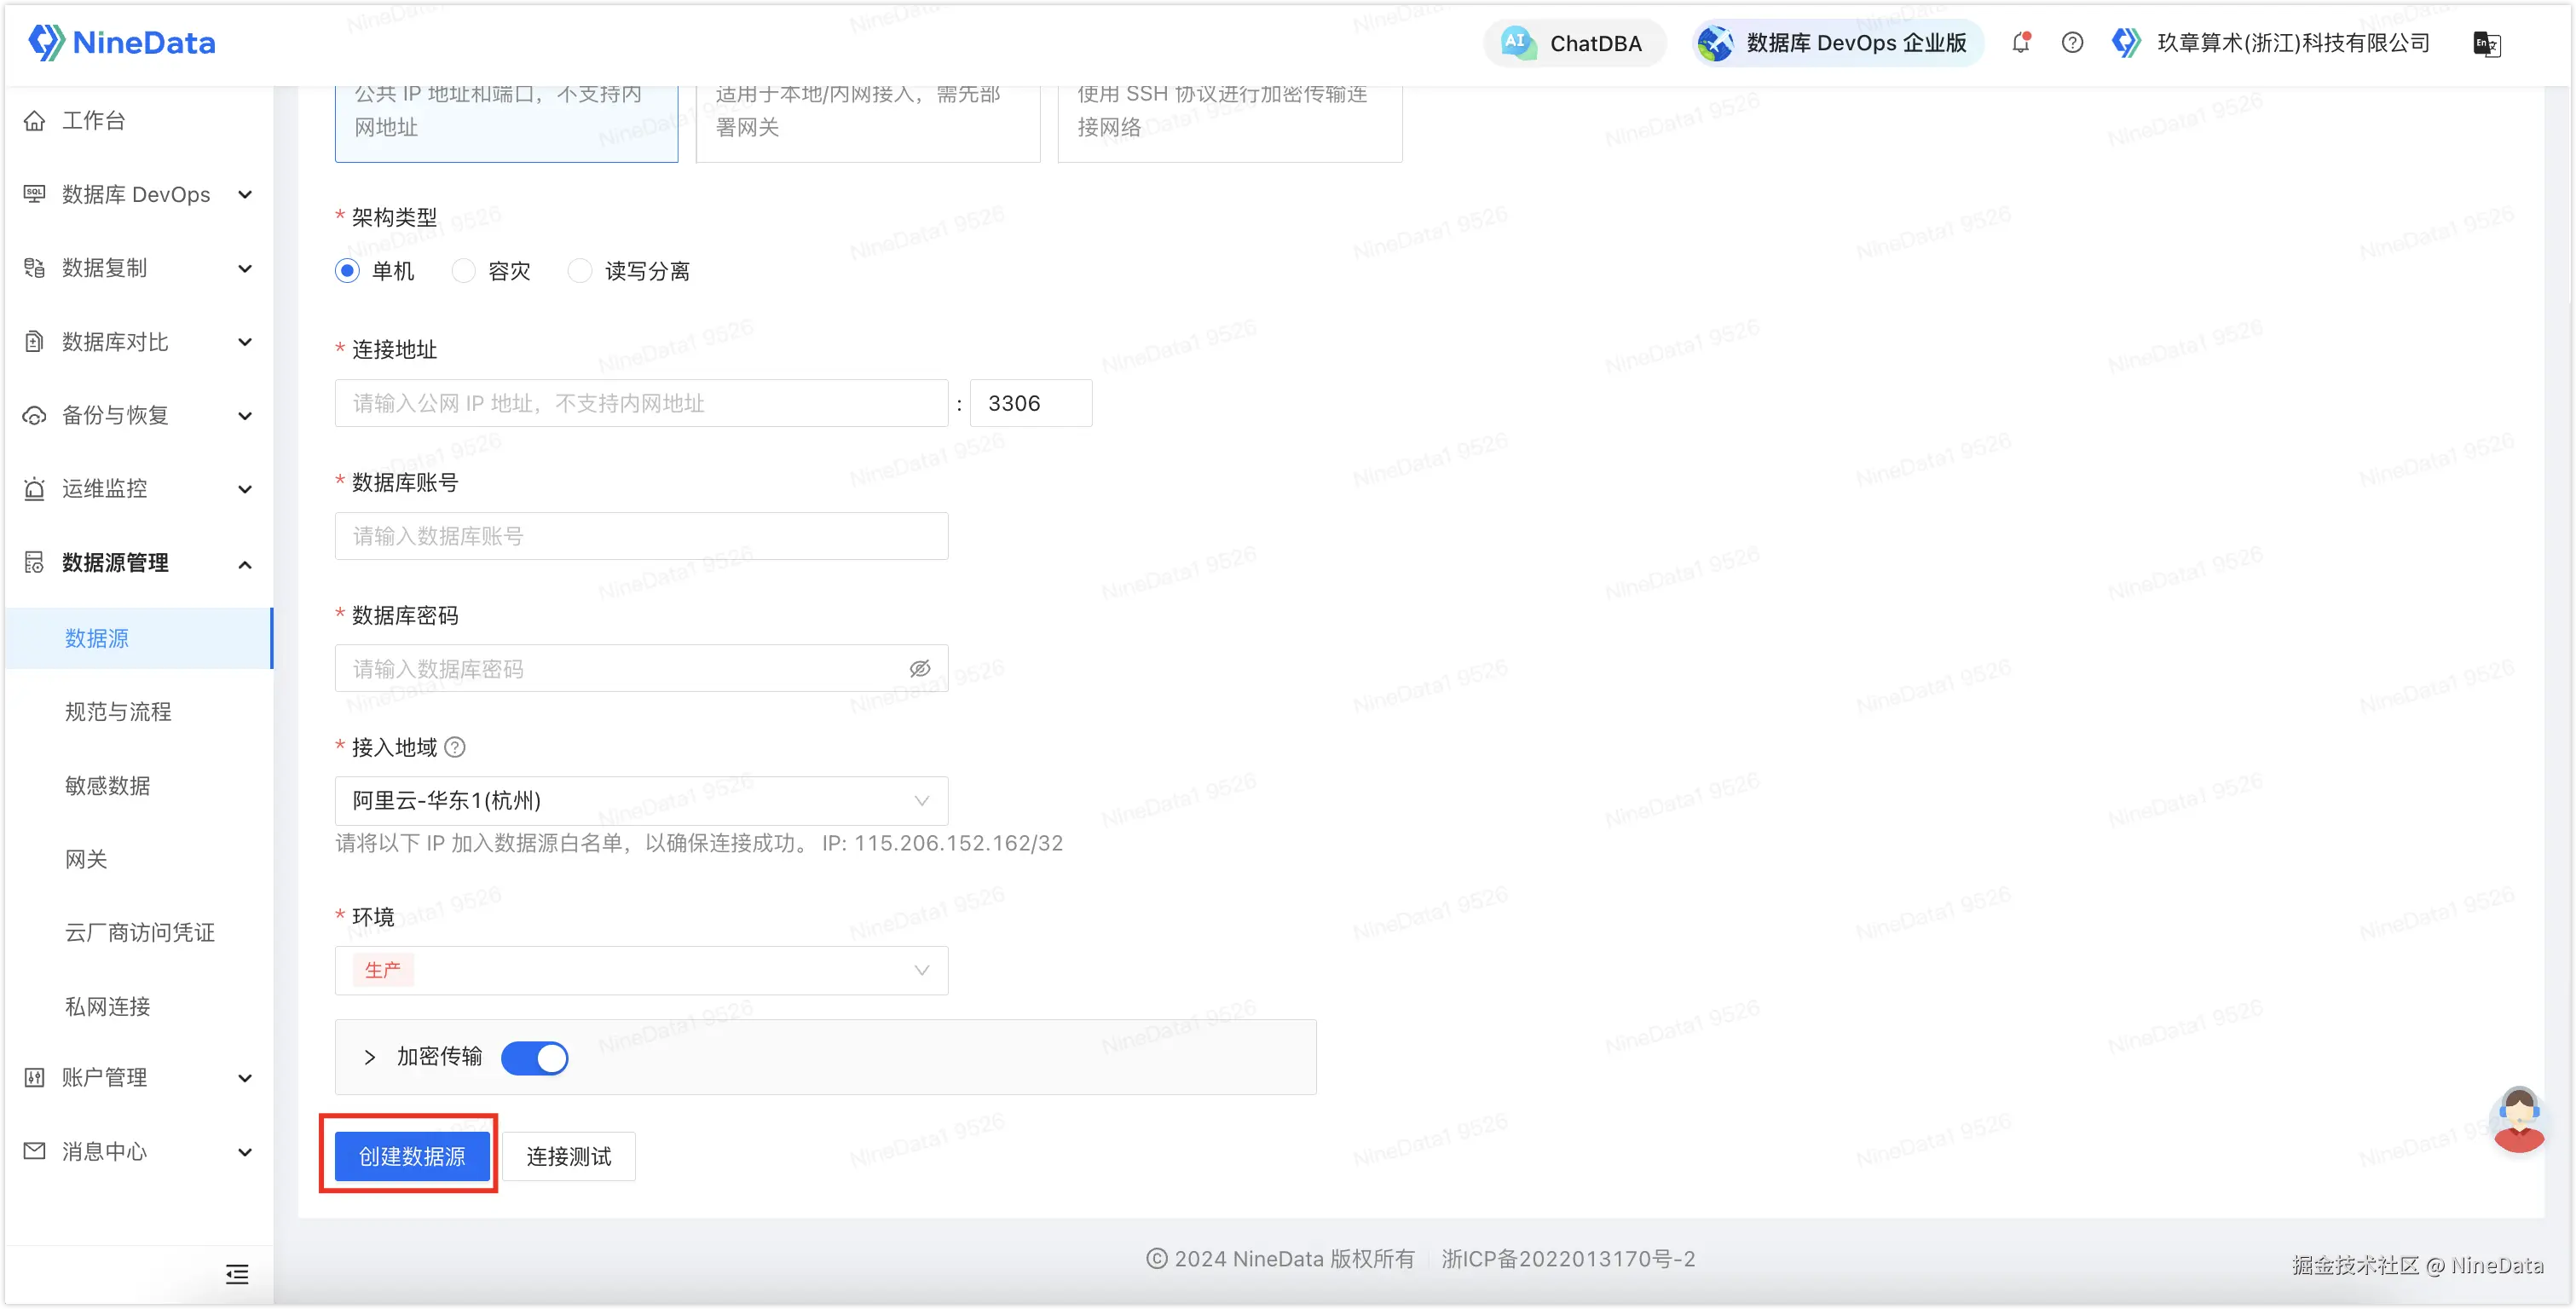Image resolution: width=2576 pixels, height=1309 pixels.
Task: Go to 网关 menu item
Action: (86, 859)
